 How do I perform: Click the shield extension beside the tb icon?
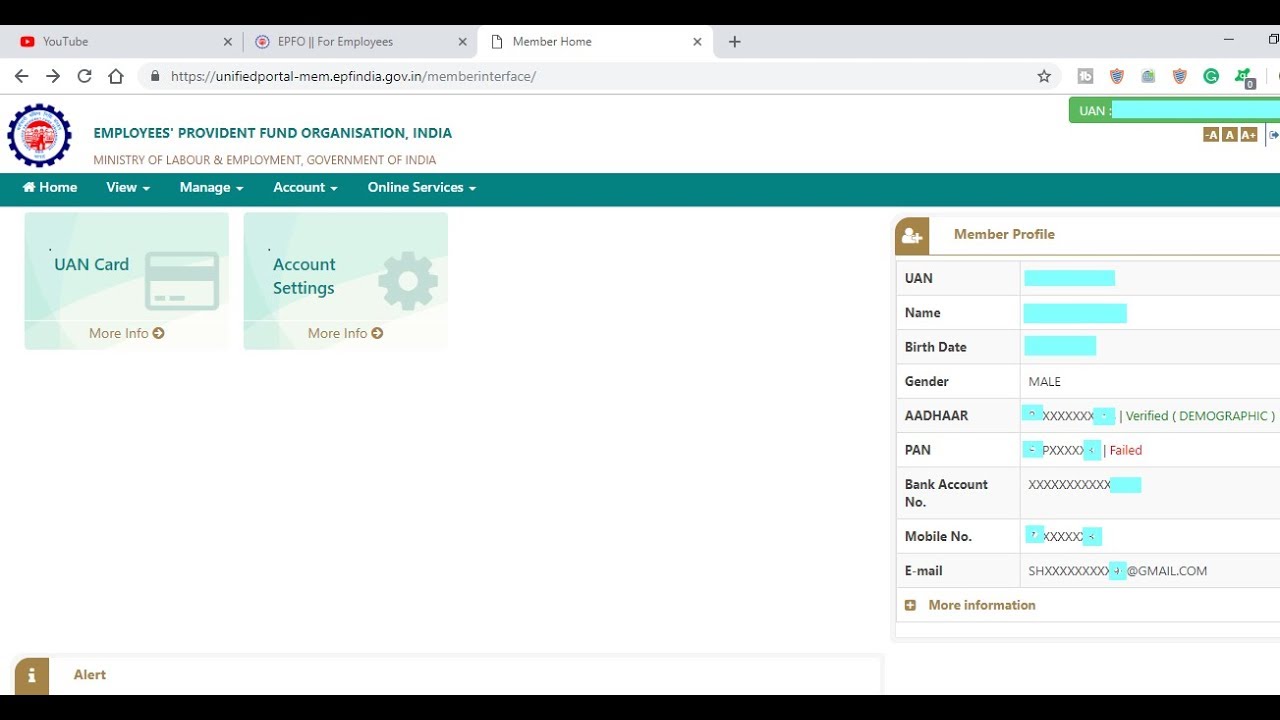tap(1117, 76)
